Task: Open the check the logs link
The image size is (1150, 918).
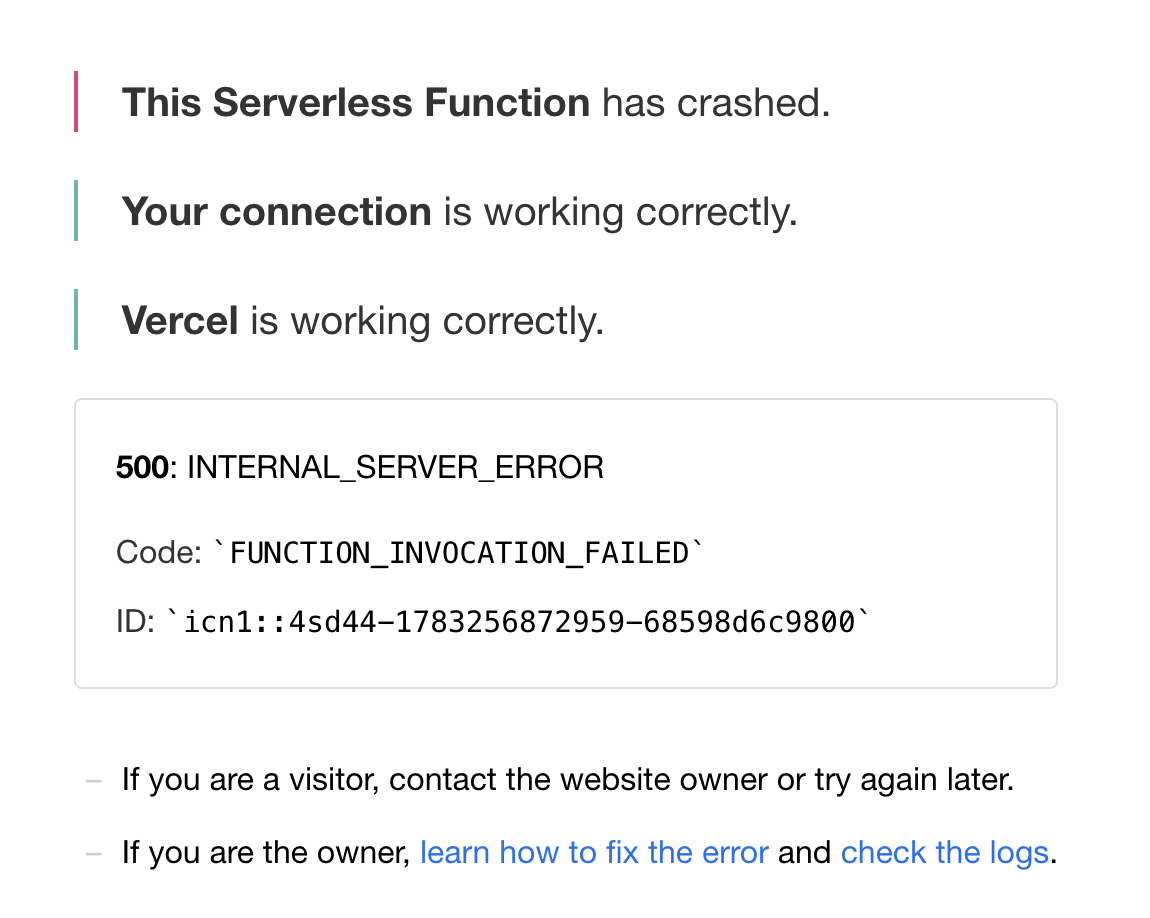Action: [x=945, y=853]
